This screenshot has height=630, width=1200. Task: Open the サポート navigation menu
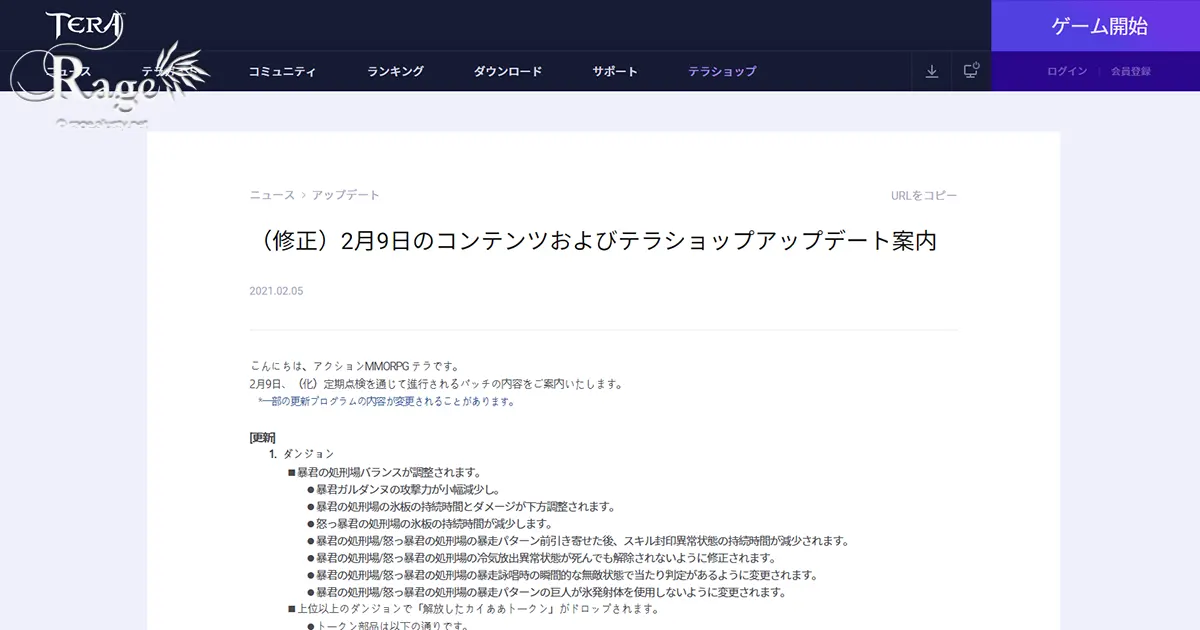pyautogui.click(x=614, y=71)
